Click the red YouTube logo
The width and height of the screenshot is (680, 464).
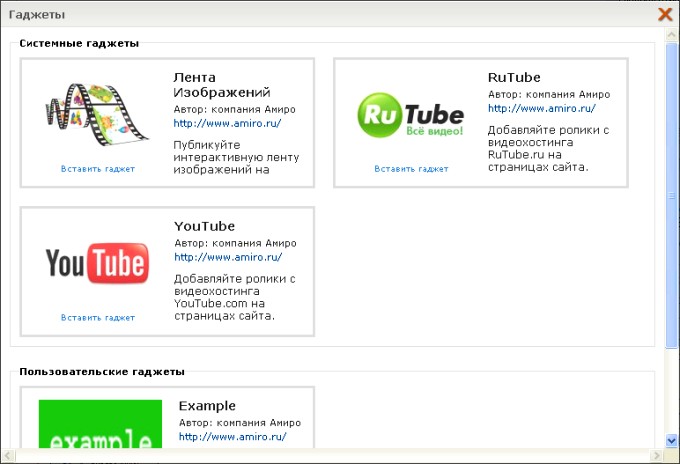click(x=97, y=264)
